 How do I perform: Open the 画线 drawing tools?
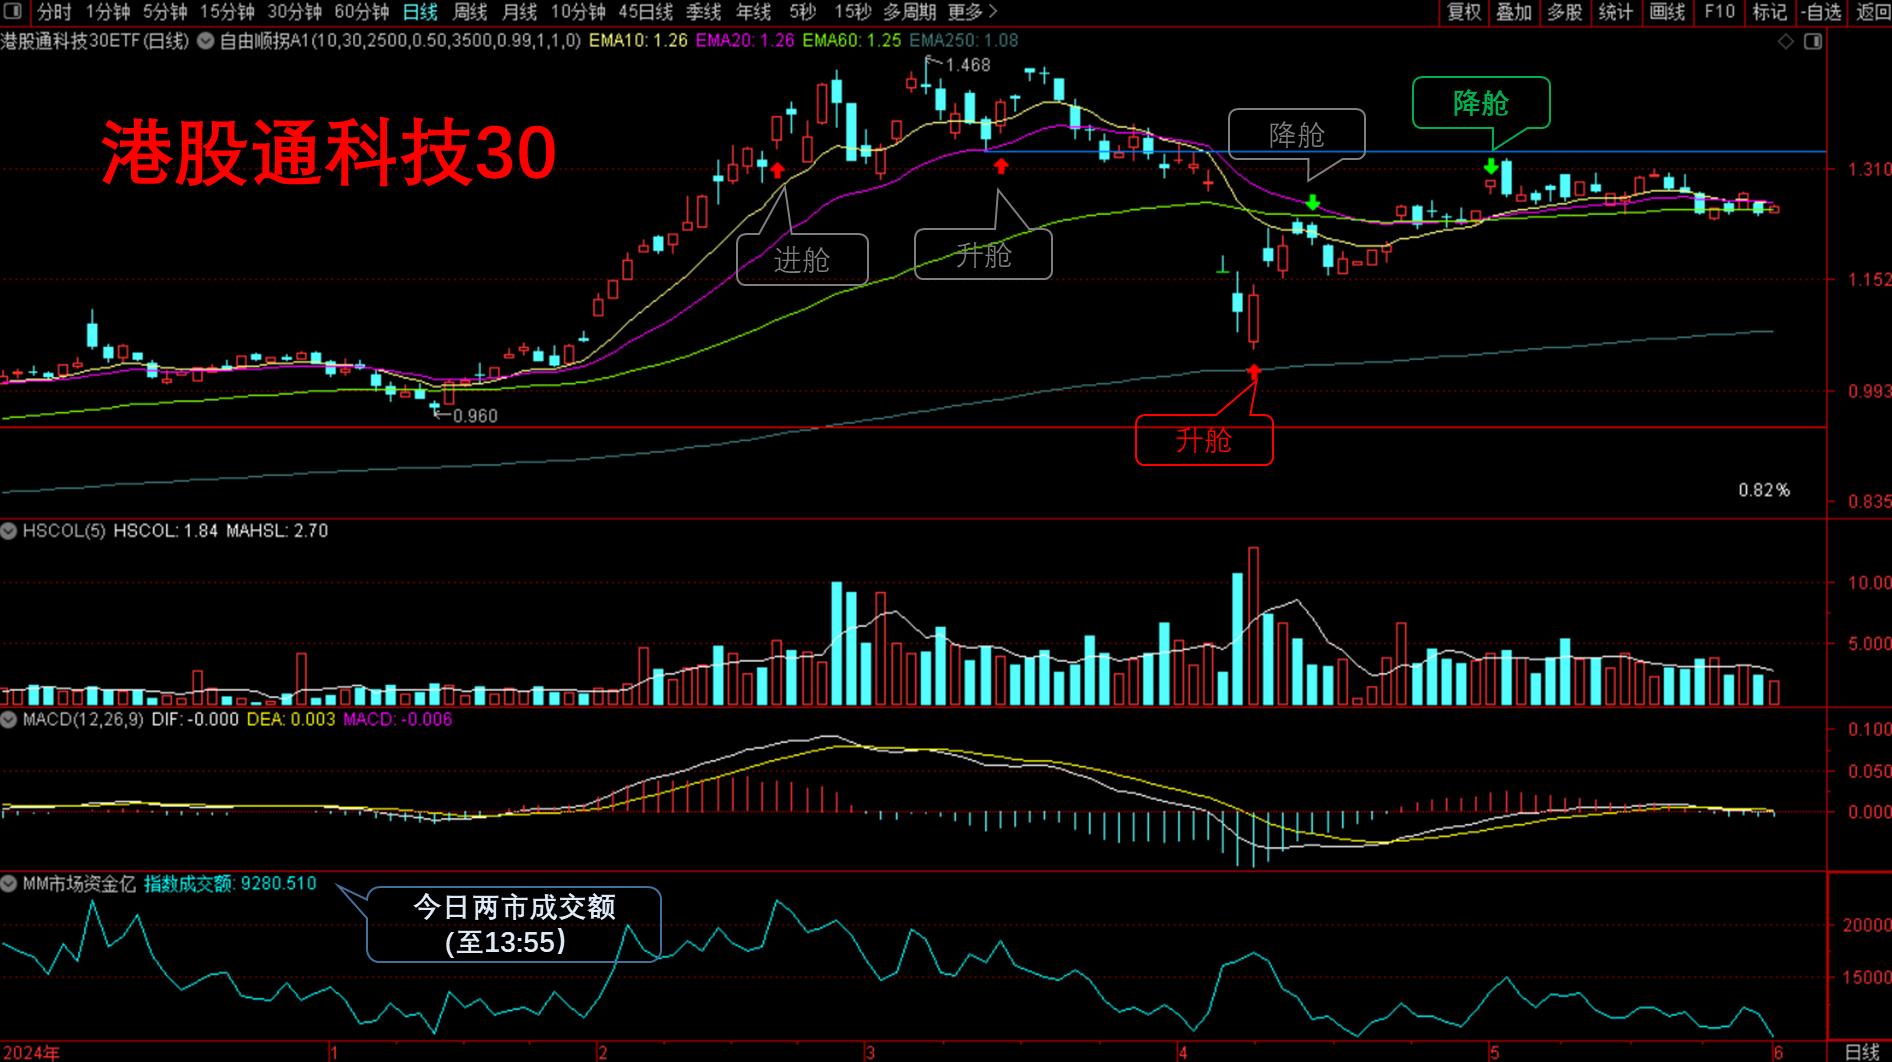tap(1667, 12)
